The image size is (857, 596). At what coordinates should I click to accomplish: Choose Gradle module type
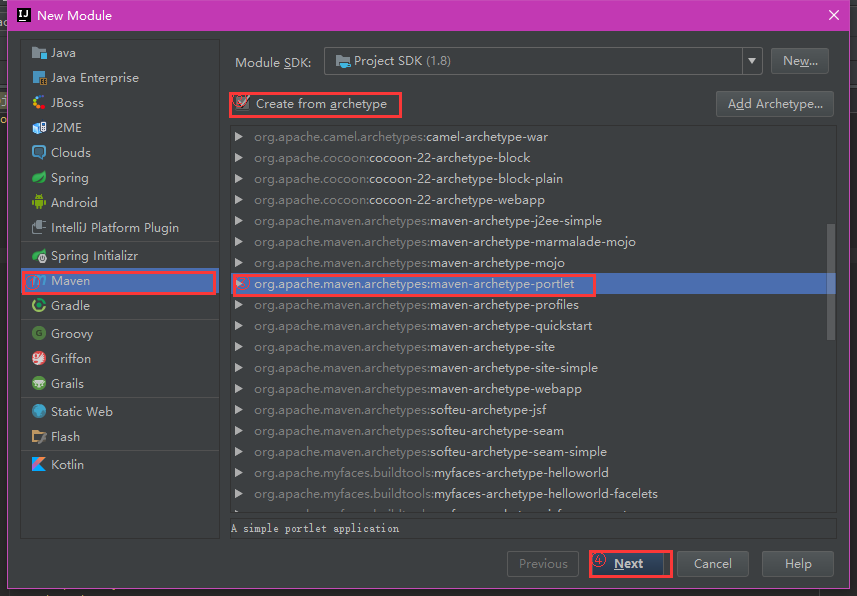tap(120, 306)
